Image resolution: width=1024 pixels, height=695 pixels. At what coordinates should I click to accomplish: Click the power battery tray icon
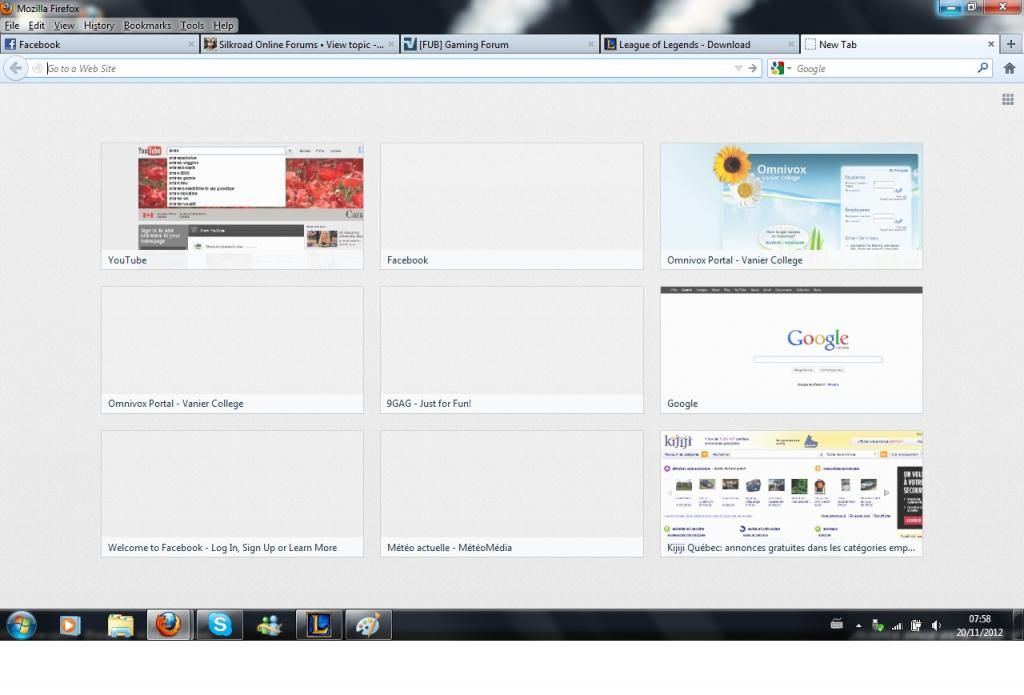916,626
